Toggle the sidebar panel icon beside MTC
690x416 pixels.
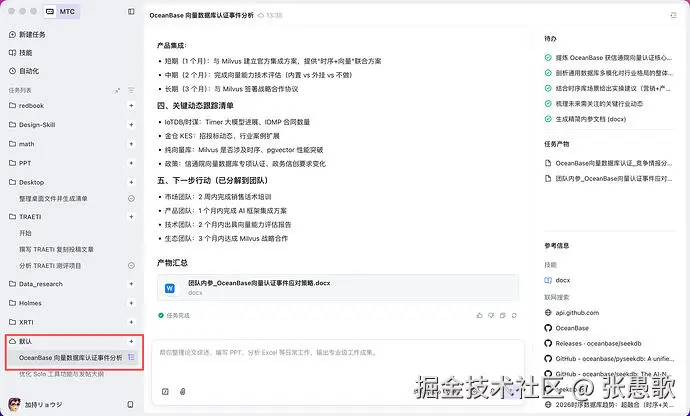(131, 11)
